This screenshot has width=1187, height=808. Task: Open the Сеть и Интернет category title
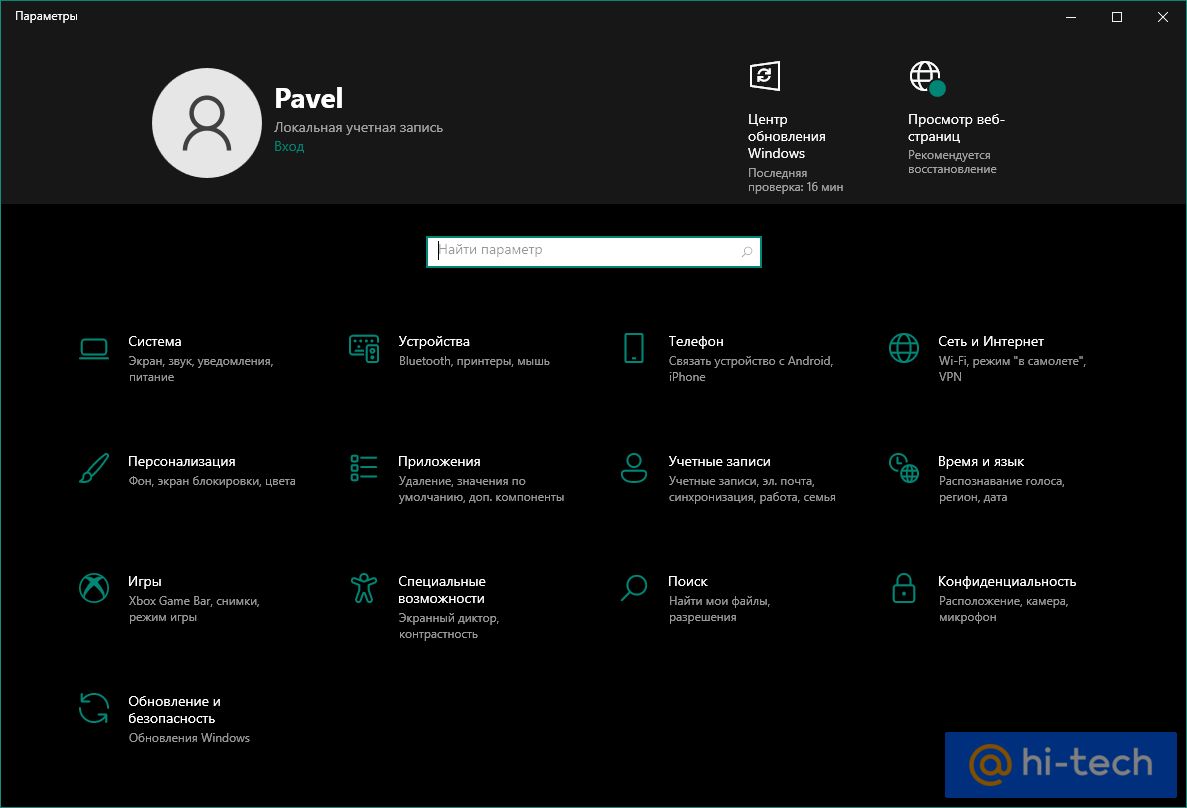pyautogui.click(x=991, y=342)
